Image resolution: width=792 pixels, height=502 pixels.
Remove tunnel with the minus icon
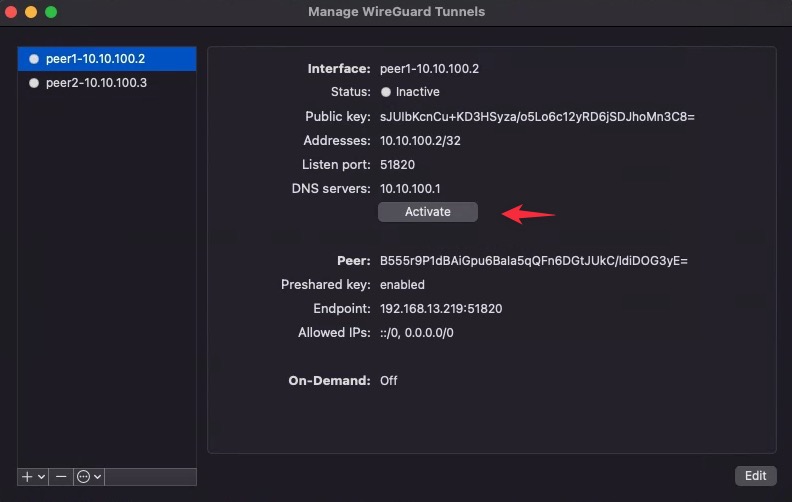[61, 476]
